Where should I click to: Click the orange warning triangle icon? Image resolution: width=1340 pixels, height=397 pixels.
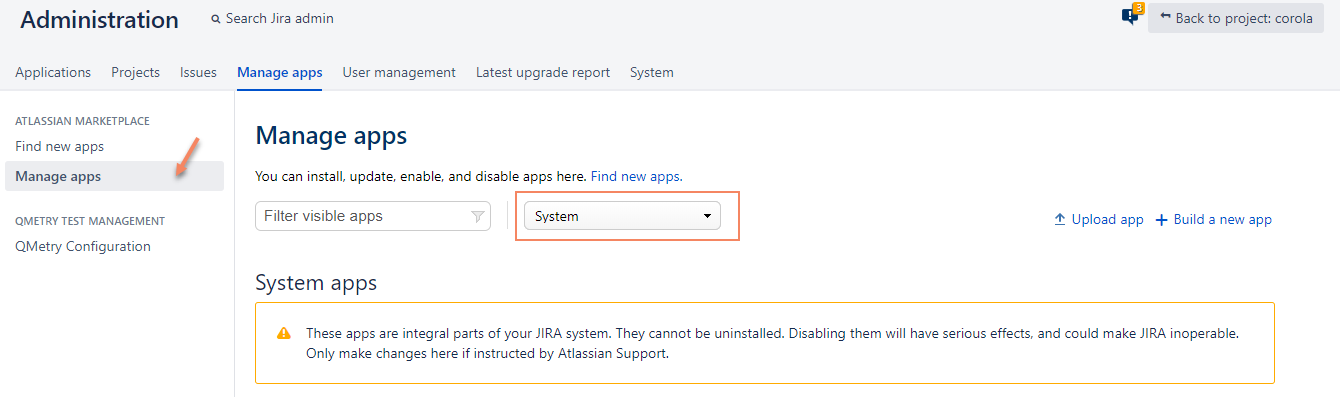click(284, 333)
